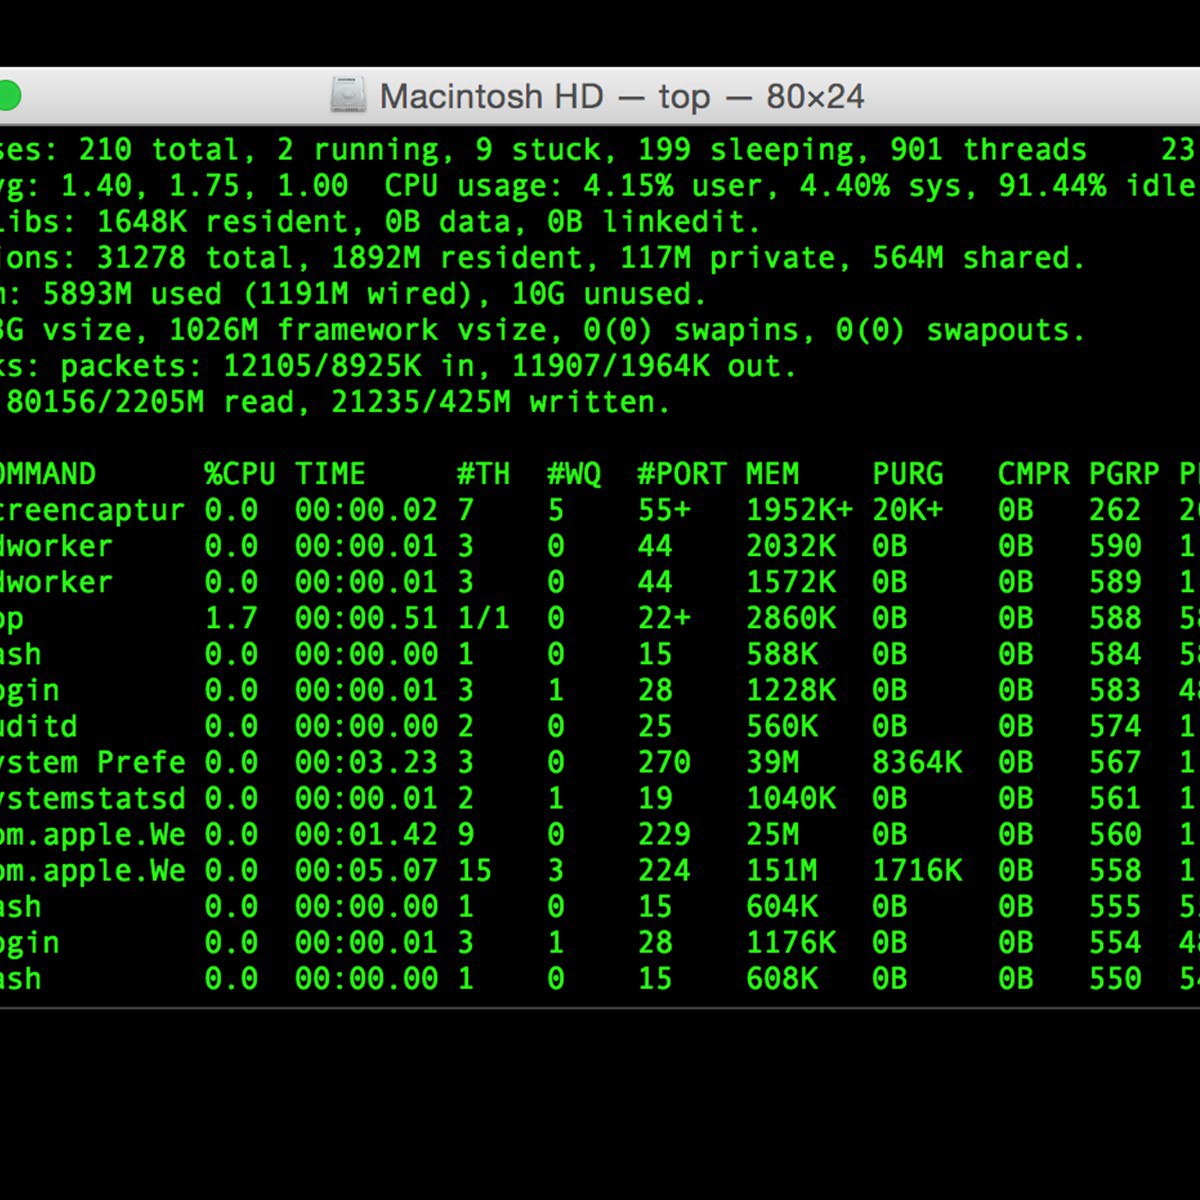Viewport: 1200px width, 1200px height.
Task: Select the '21235/425M written.' value
Action: 500,402
